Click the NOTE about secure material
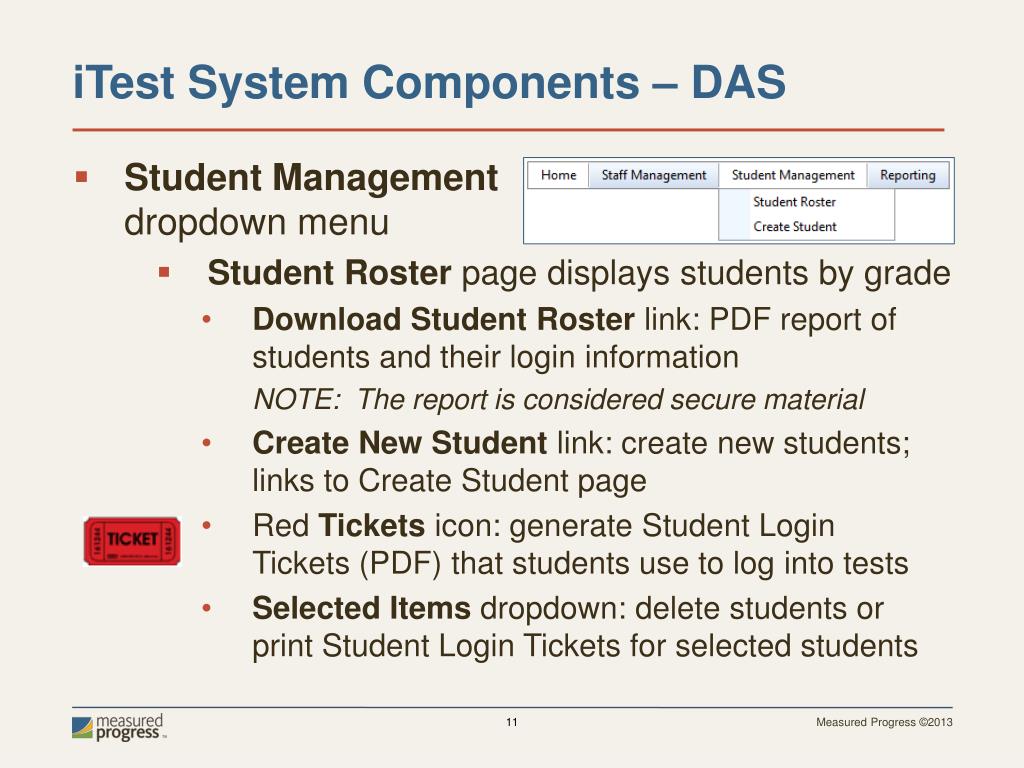The height and width of the screenshot is (768, 1024). click(559, 399)
